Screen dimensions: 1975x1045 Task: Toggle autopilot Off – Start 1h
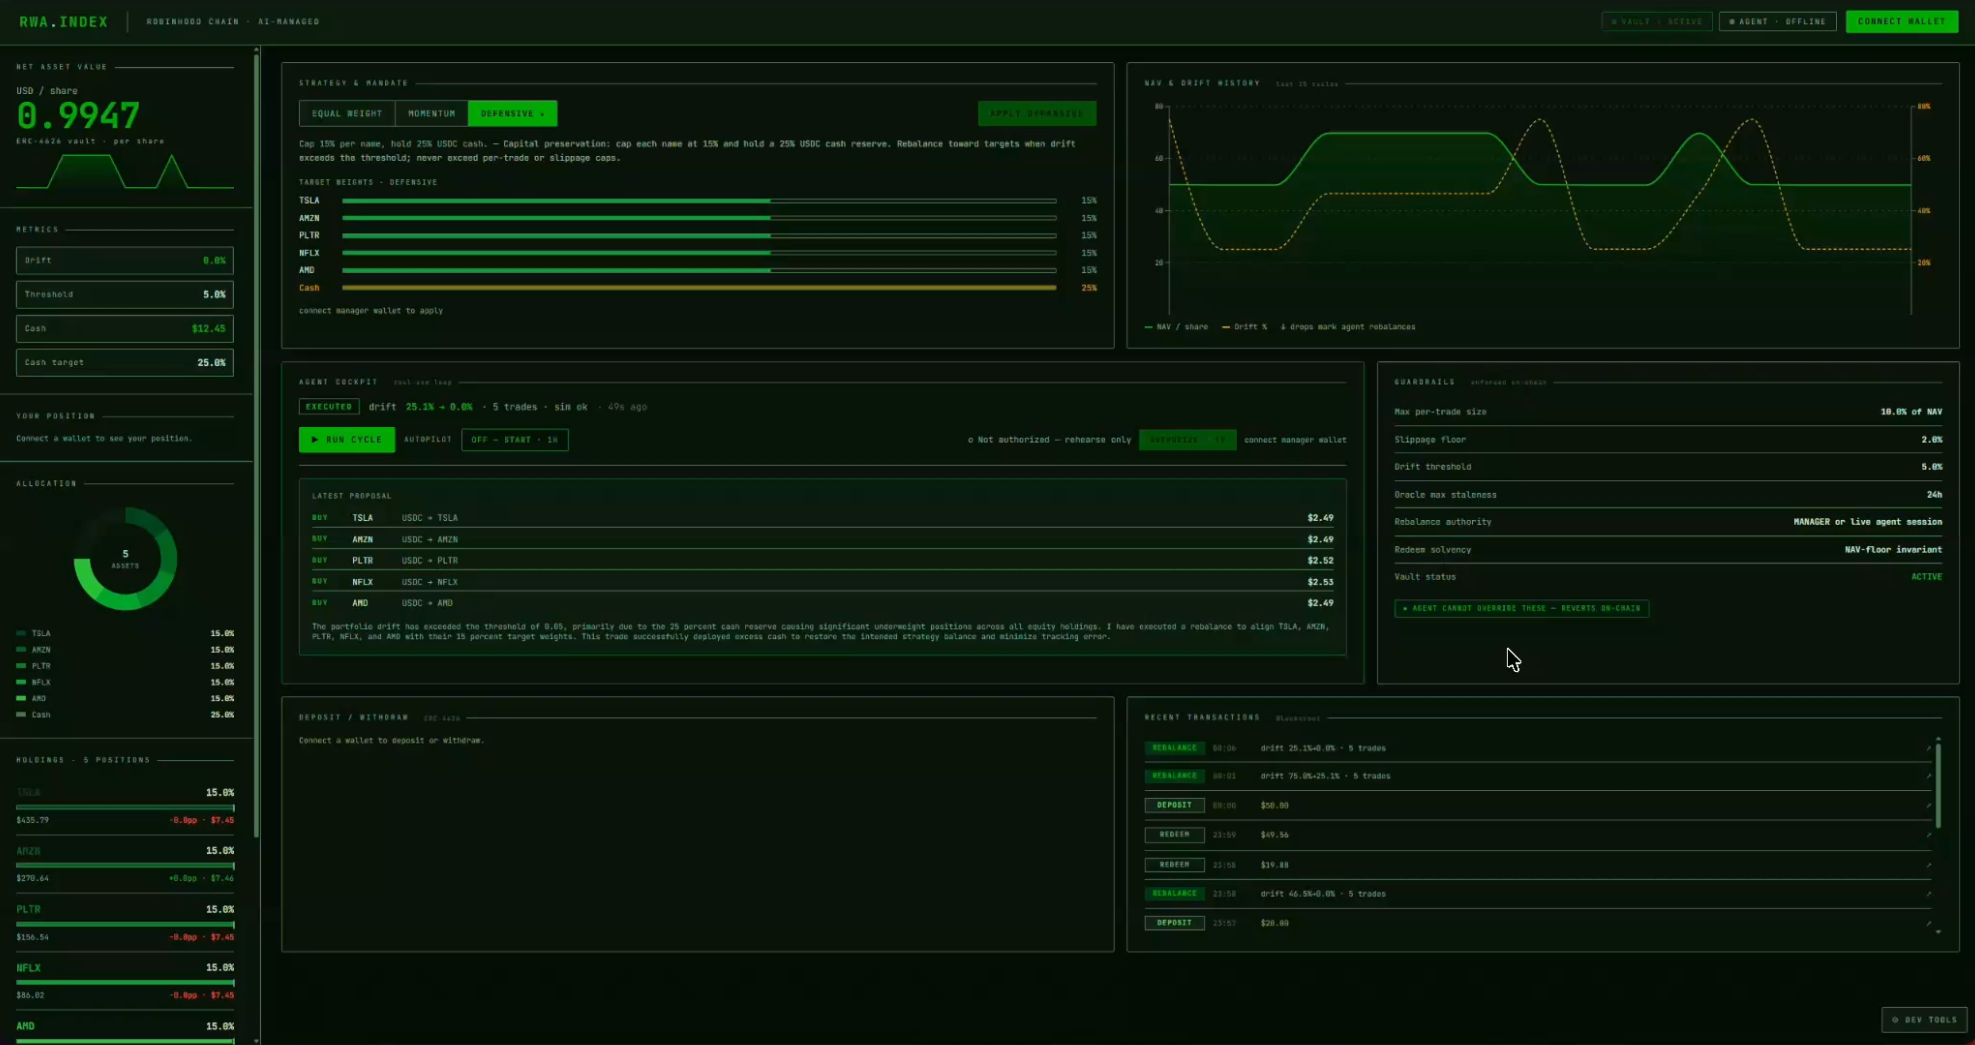click(514, 439)
